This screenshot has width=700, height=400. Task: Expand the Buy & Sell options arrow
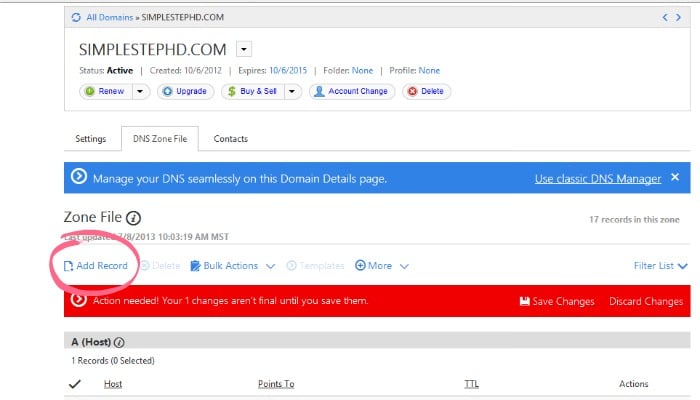(292, 91)
